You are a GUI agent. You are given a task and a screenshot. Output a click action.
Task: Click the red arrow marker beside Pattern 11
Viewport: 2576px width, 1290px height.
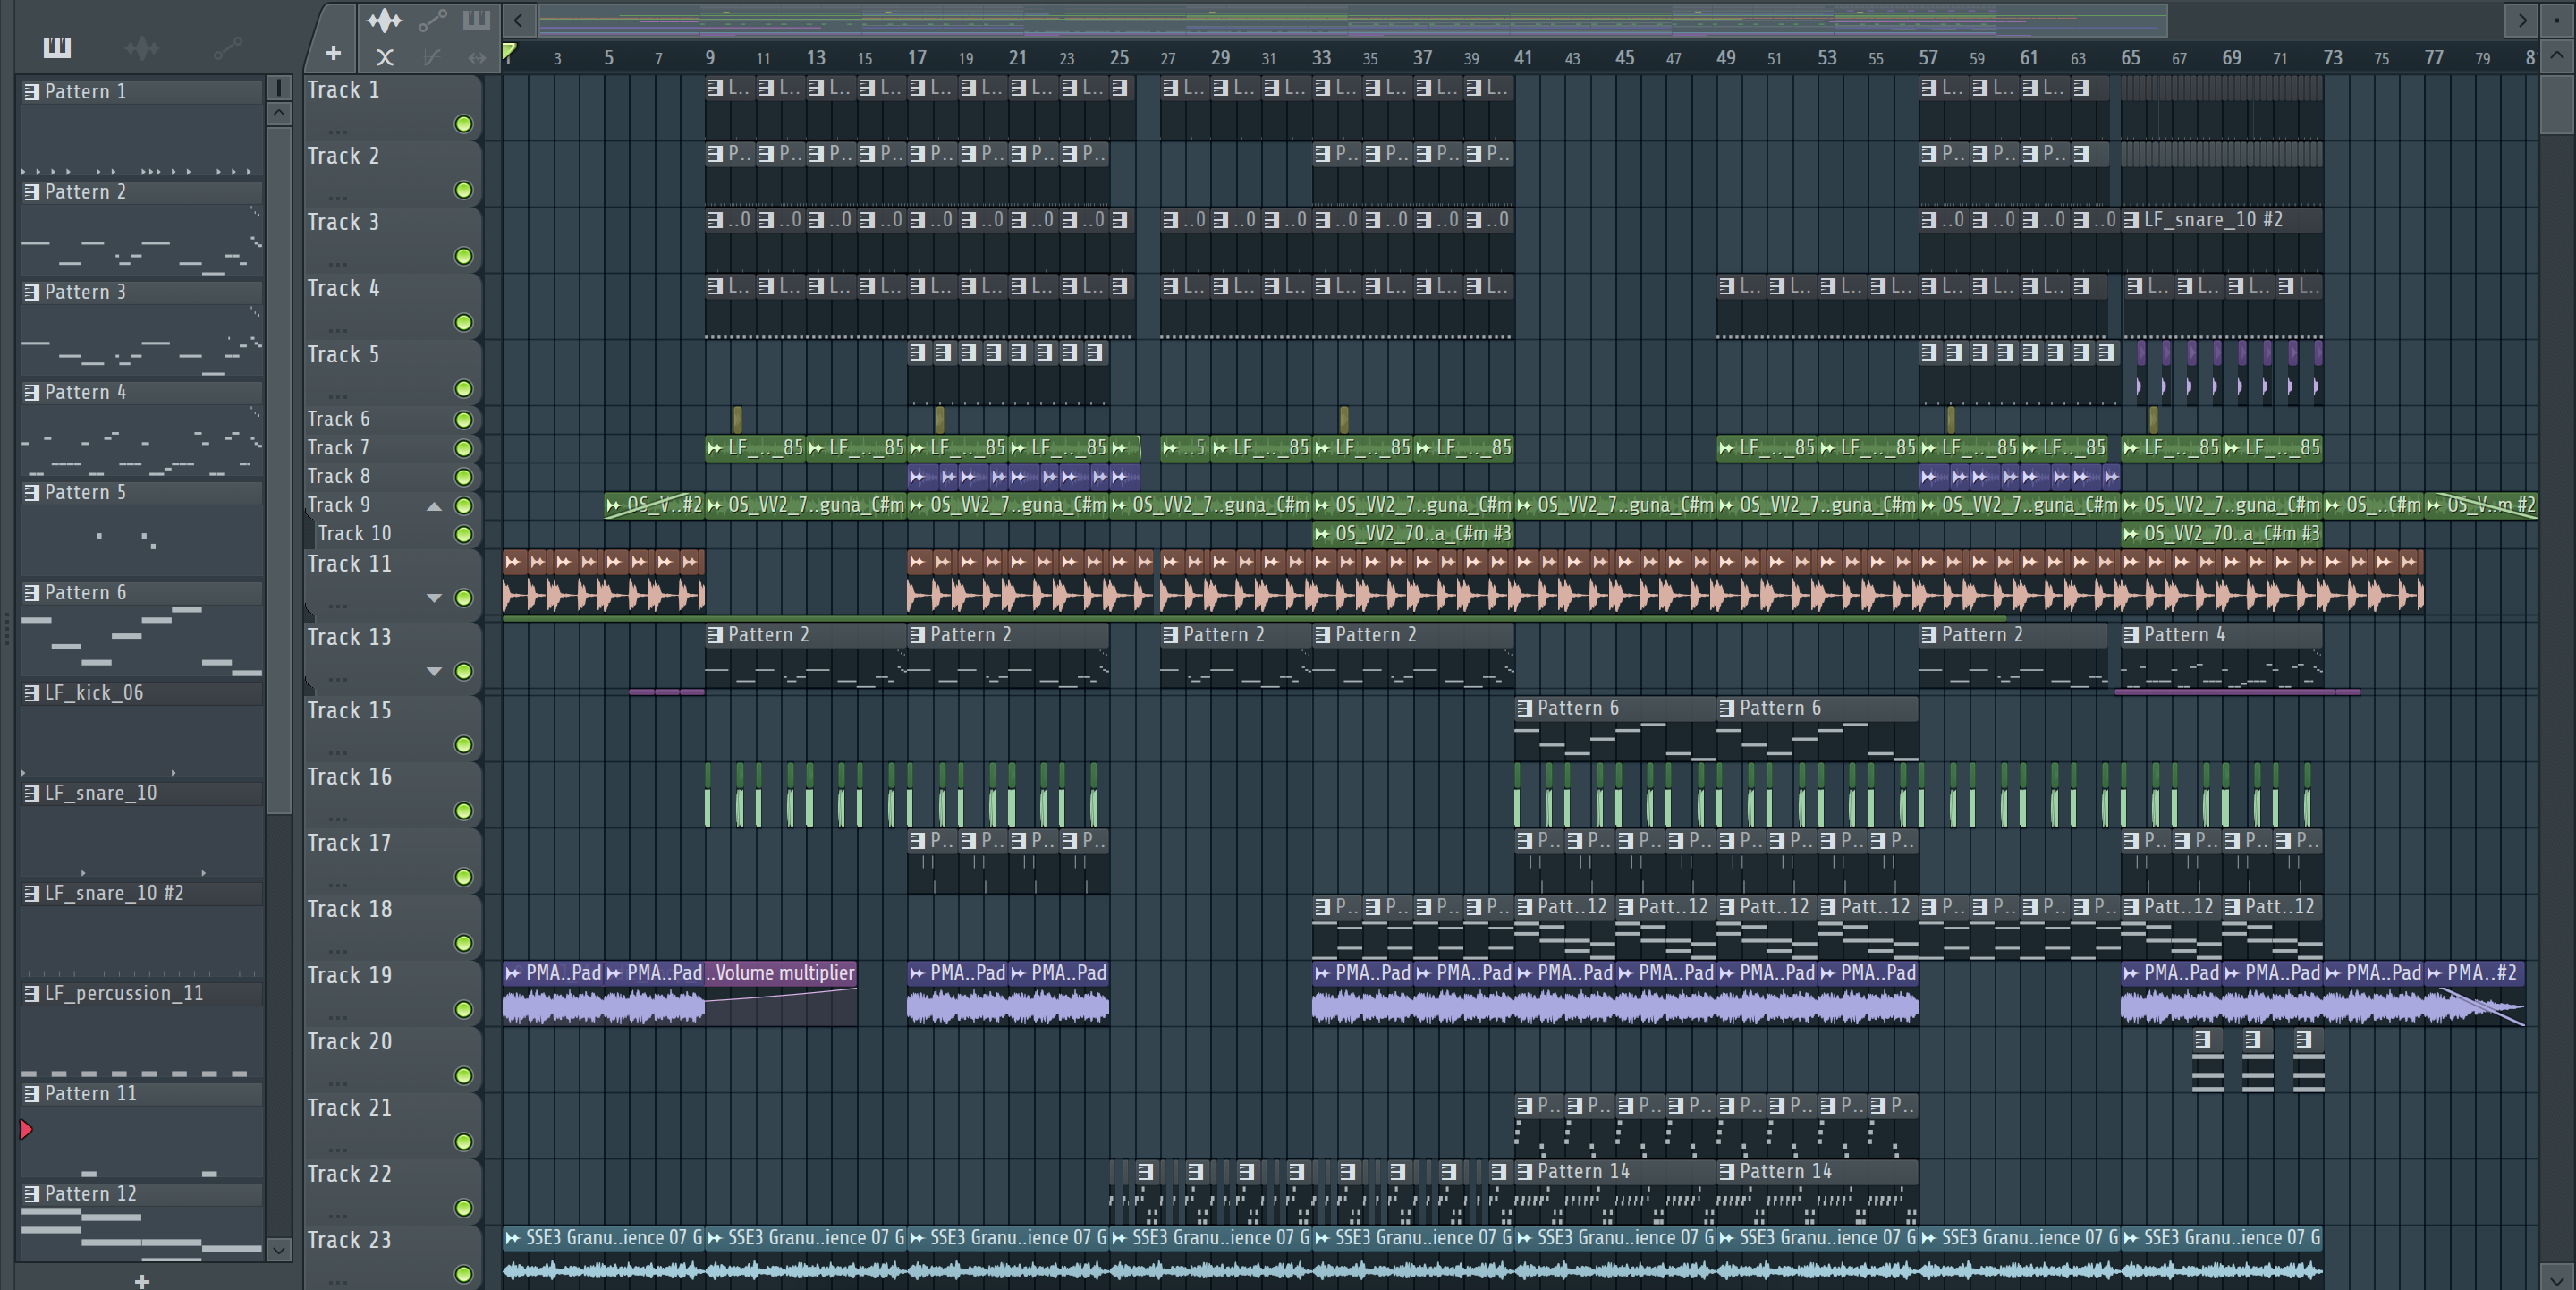coord(26,1130)
